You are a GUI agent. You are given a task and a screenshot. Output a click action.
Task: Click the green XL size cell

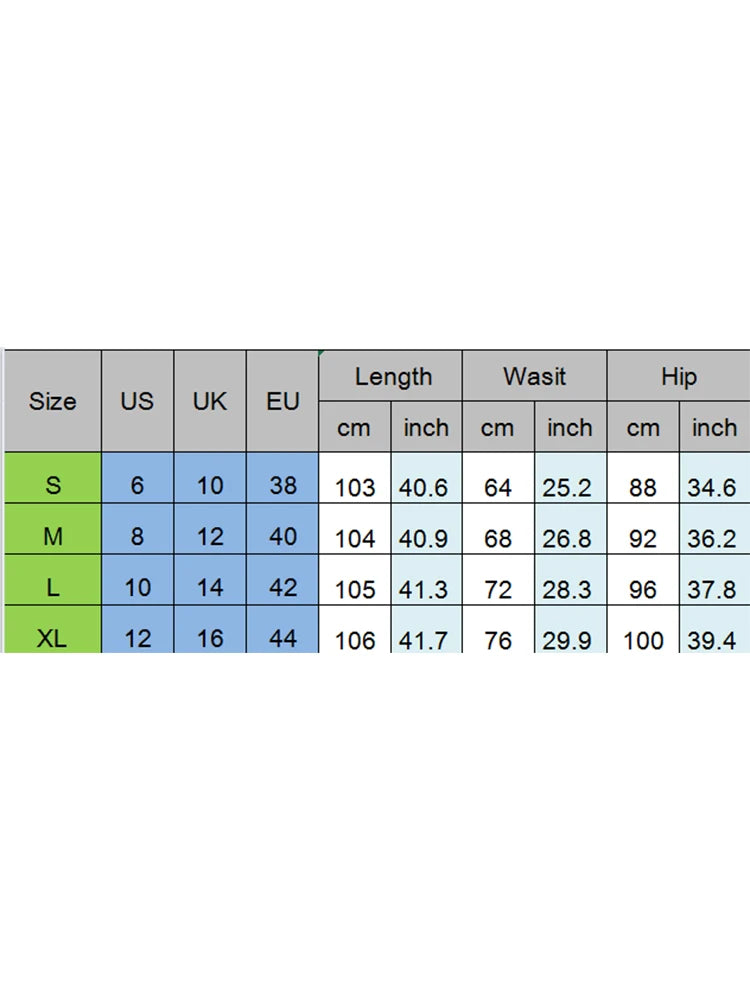(x=52, y=636)
